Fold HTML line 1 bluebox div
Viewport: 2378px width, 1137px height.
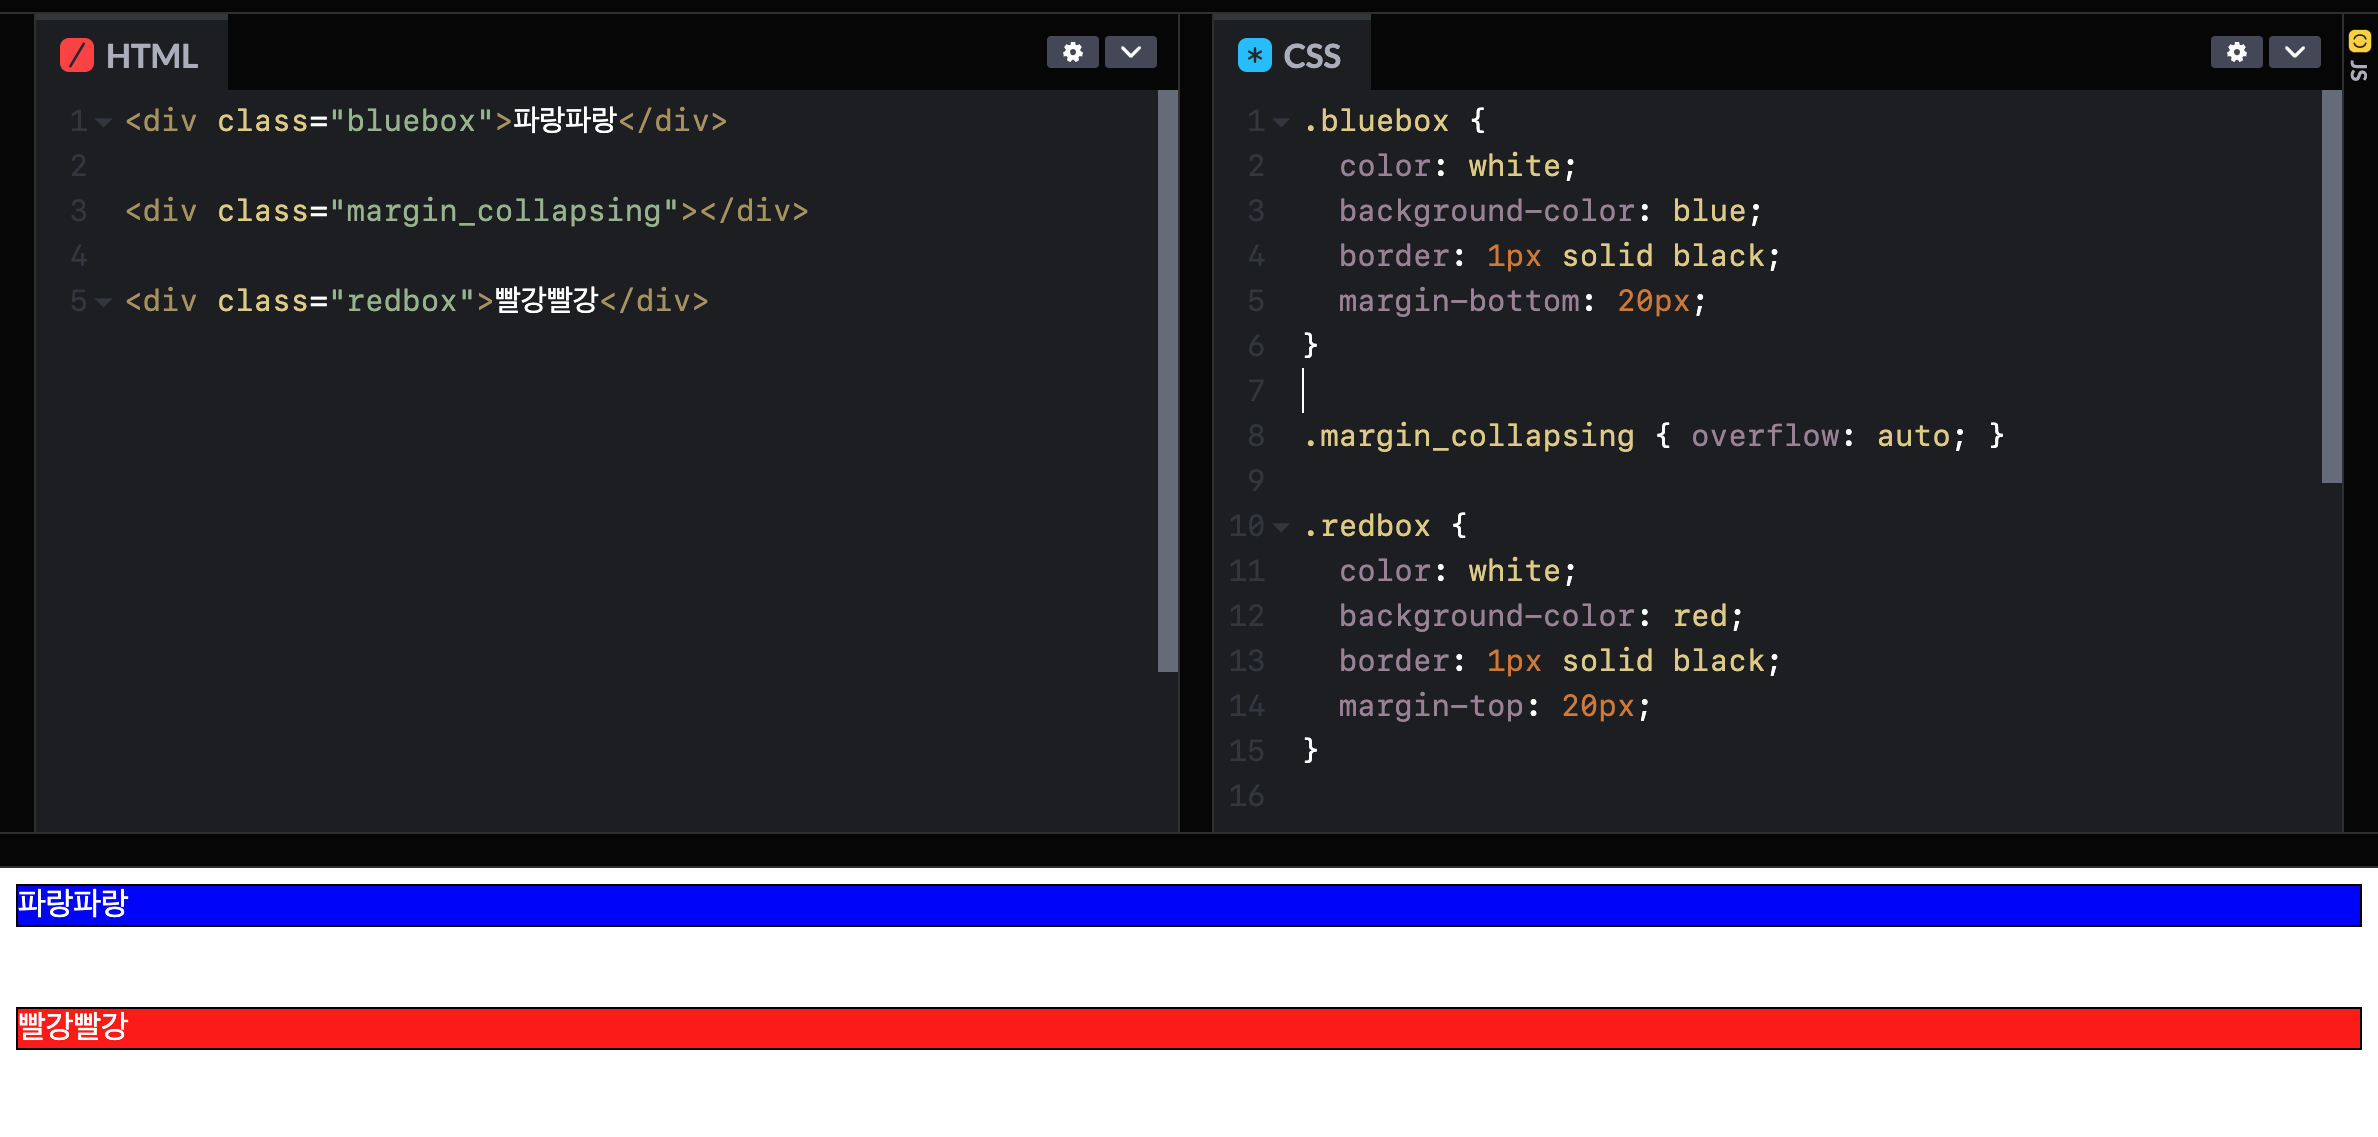pyautogui.click(x=103, y=122)
